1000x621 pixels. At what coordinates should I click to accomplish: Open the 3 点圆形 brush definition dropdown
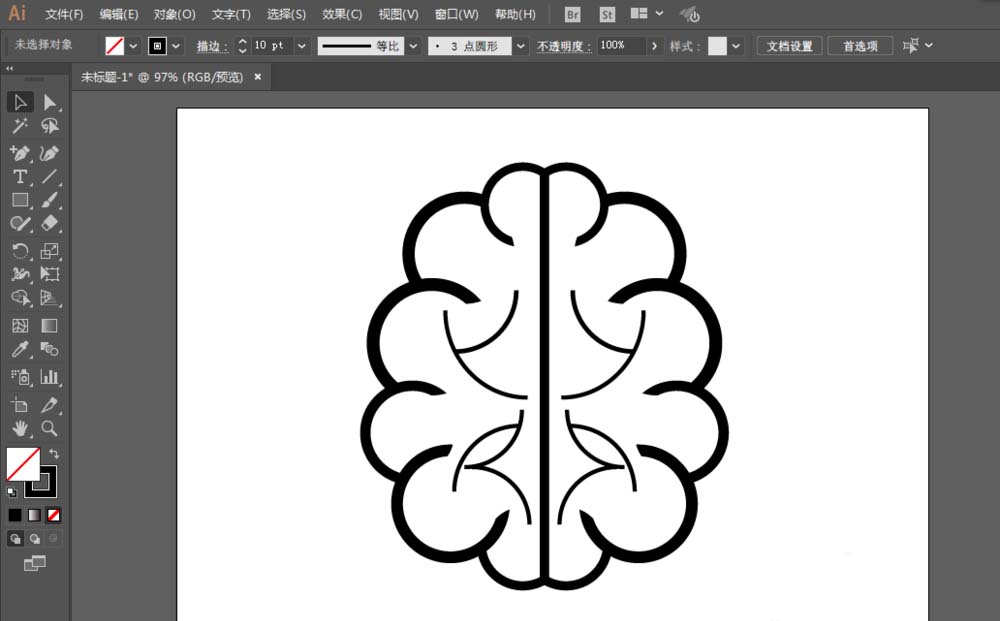pyautogui.click(x=520, y=45)
